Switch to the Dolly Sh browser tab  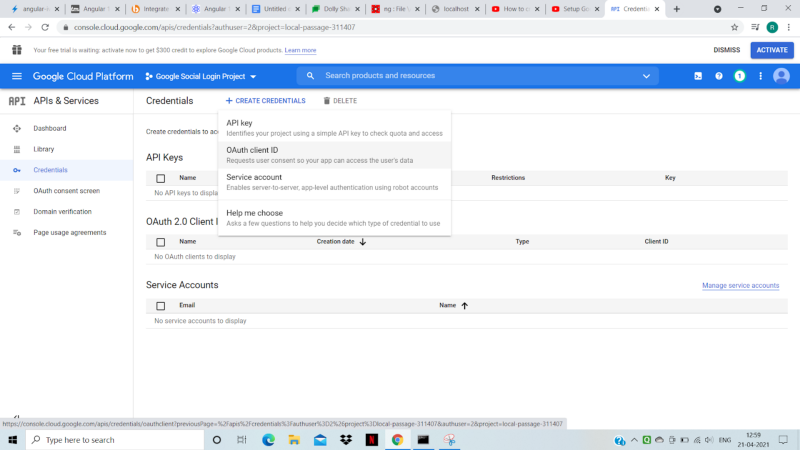[336, 9]
